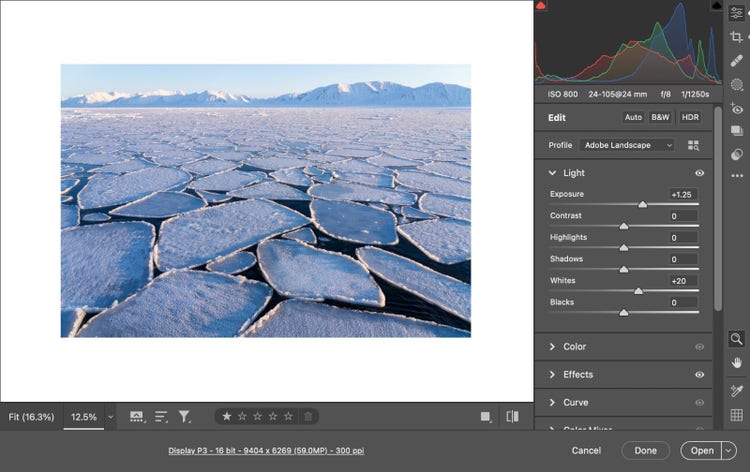Select the Crop tool
The width and height of the screenshot is (750, 472).
[737, 36]
